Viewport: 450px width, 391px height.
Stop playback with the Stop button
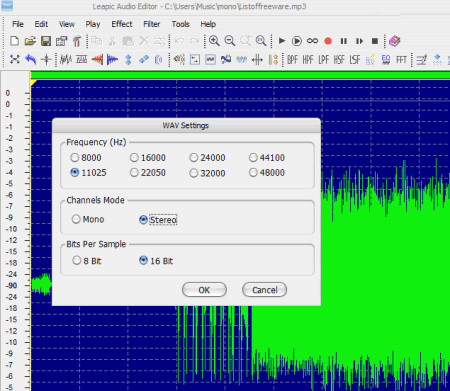(x=375, y=41)
